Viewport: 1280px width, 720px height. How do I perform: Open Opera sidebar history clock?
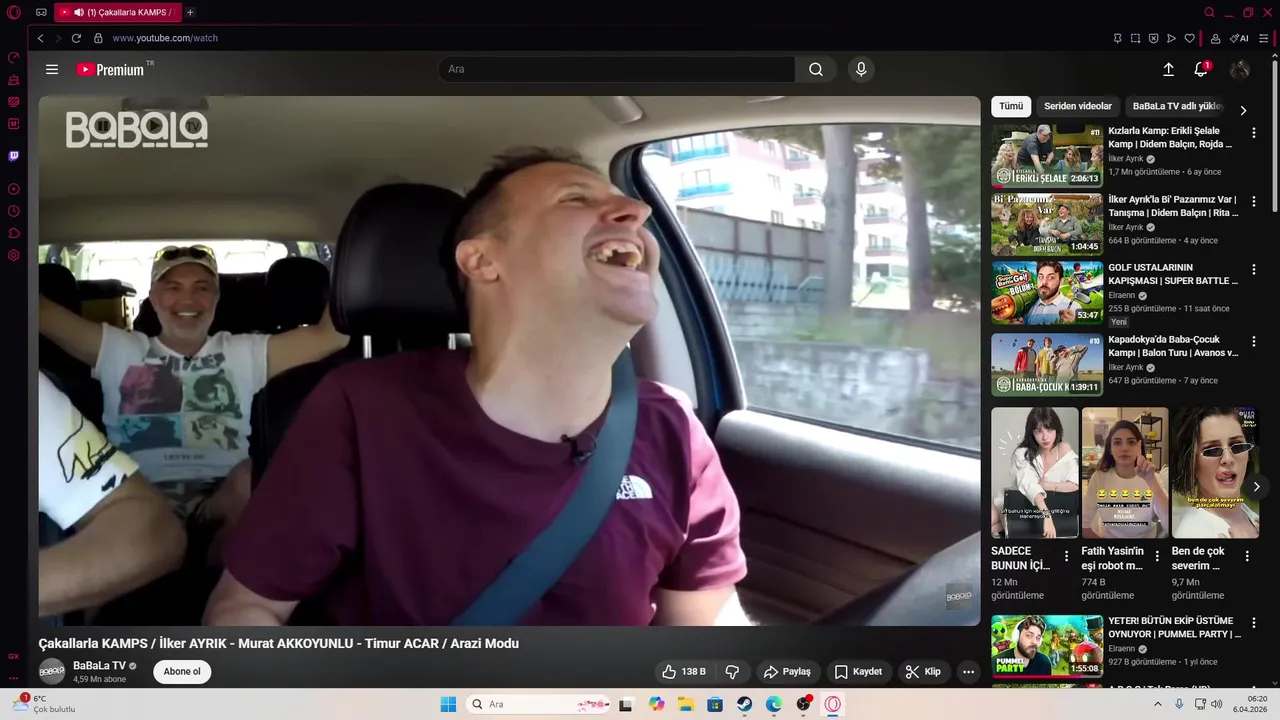tap(13, 211)
